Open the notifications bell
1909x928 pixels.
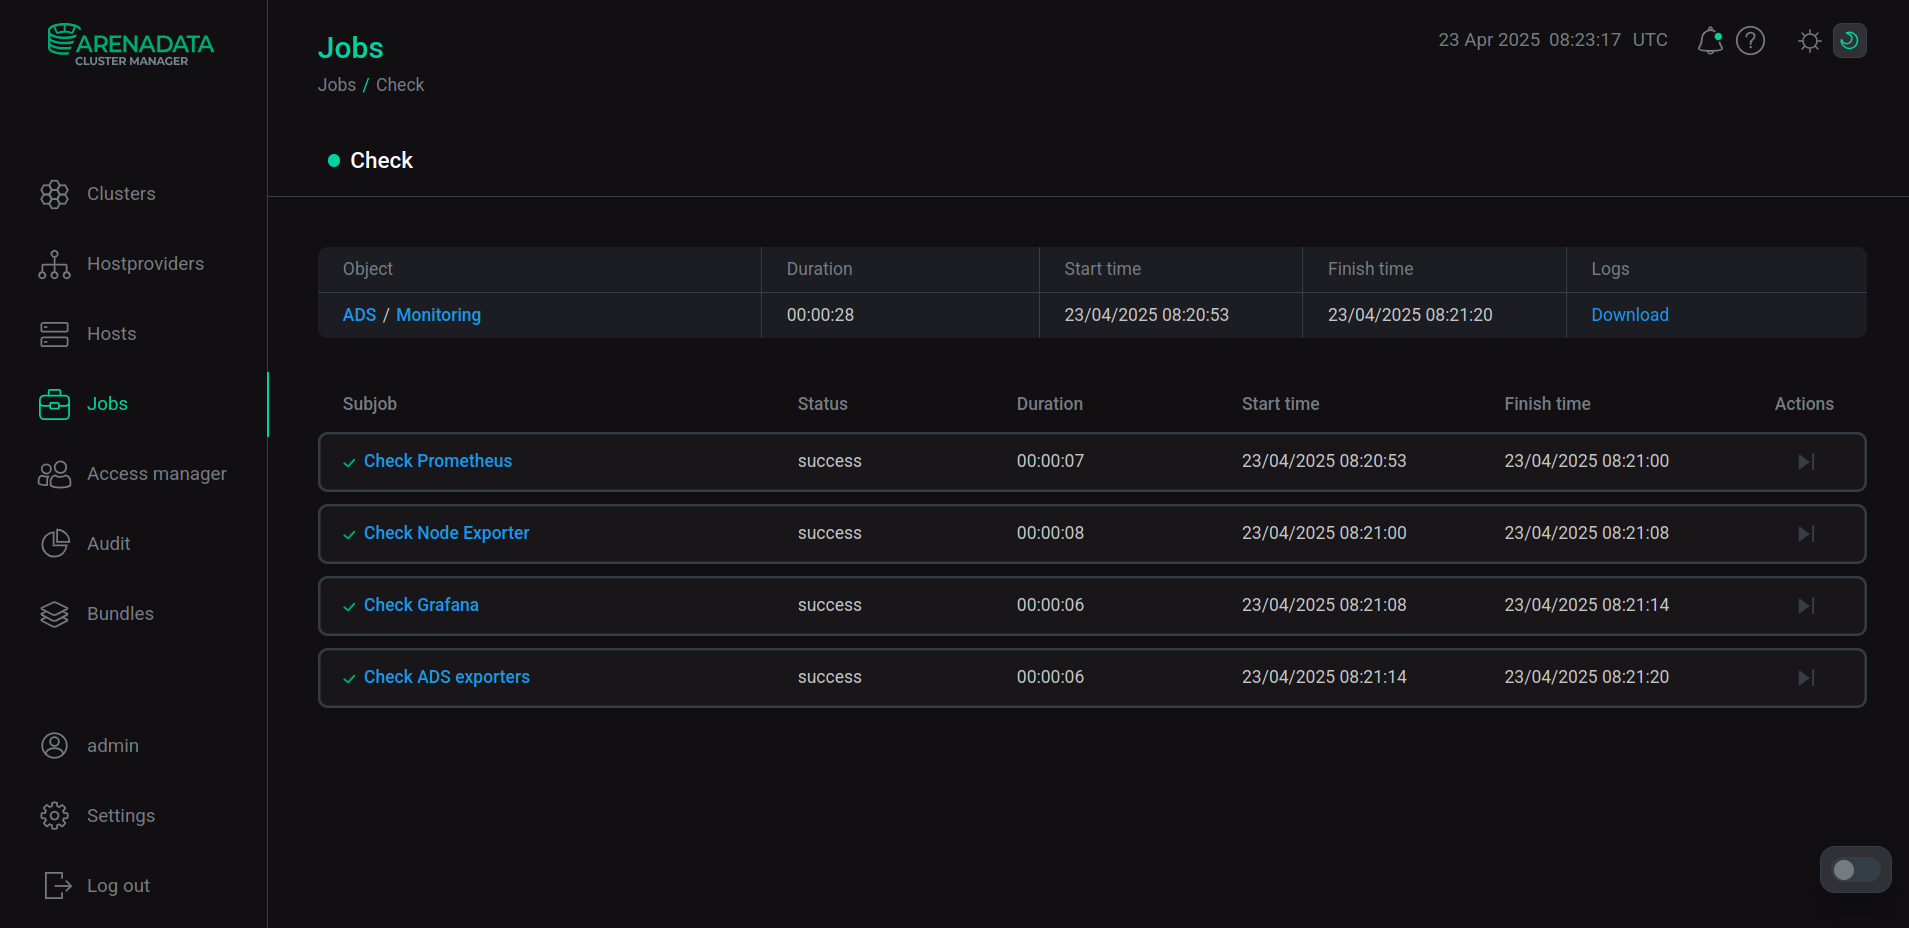coord(1710,40)
